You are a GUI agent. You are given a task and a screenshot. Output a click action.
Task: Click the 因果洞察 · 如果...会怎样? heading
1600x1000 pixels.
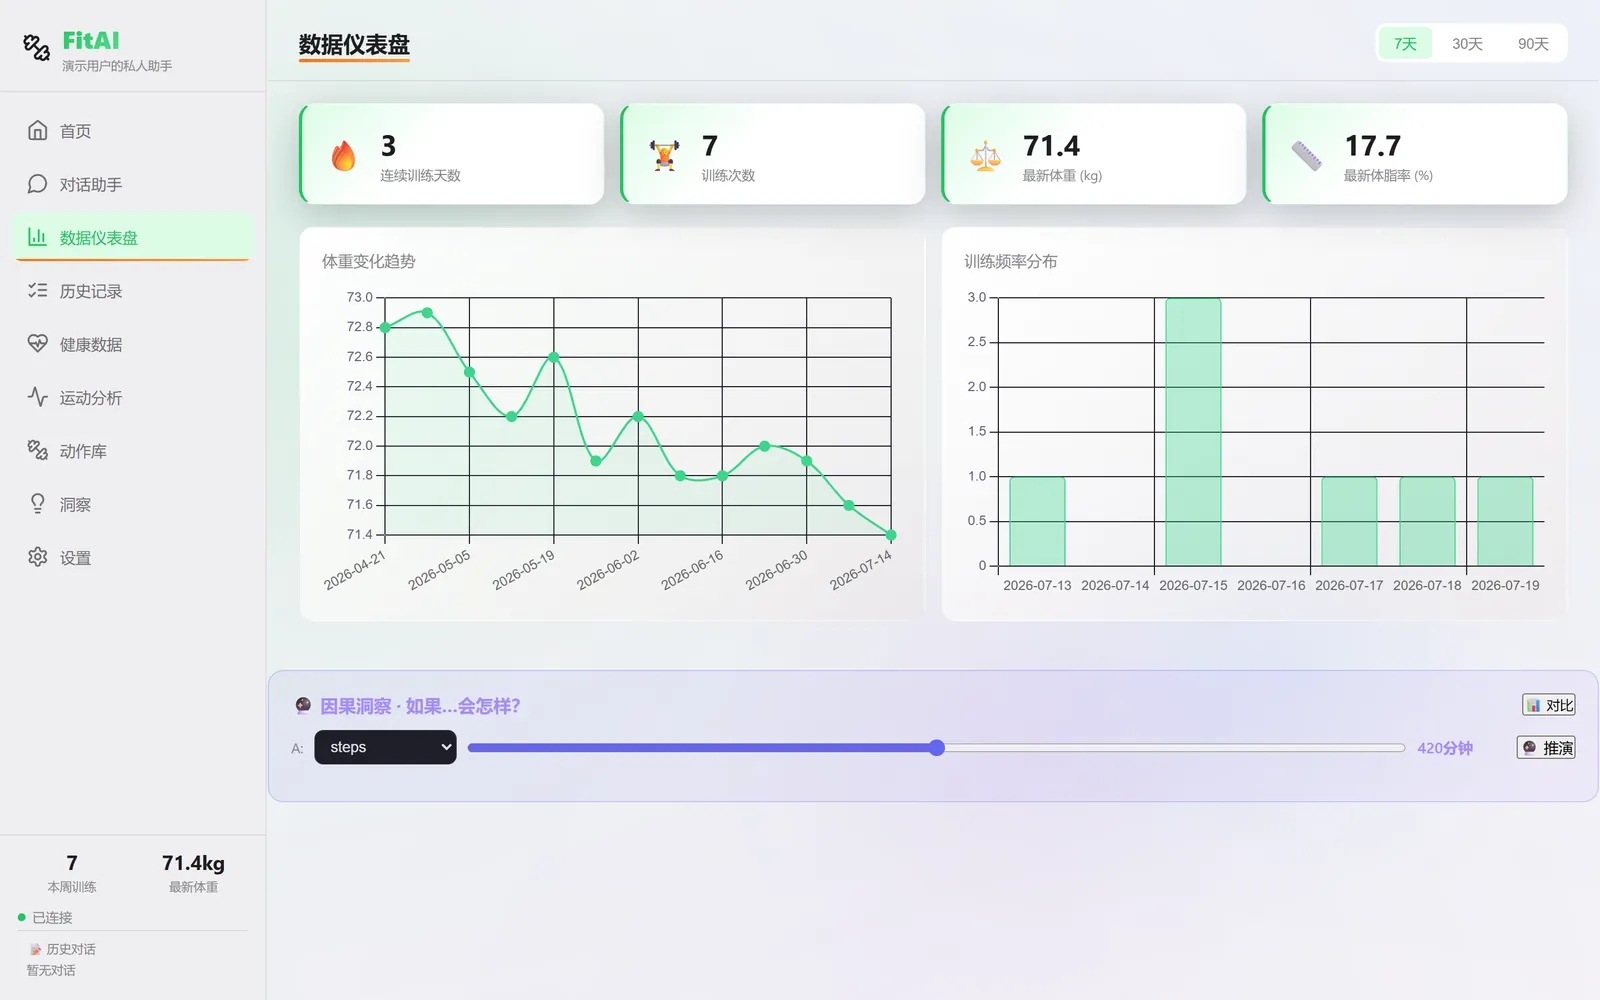pos(420,706)
